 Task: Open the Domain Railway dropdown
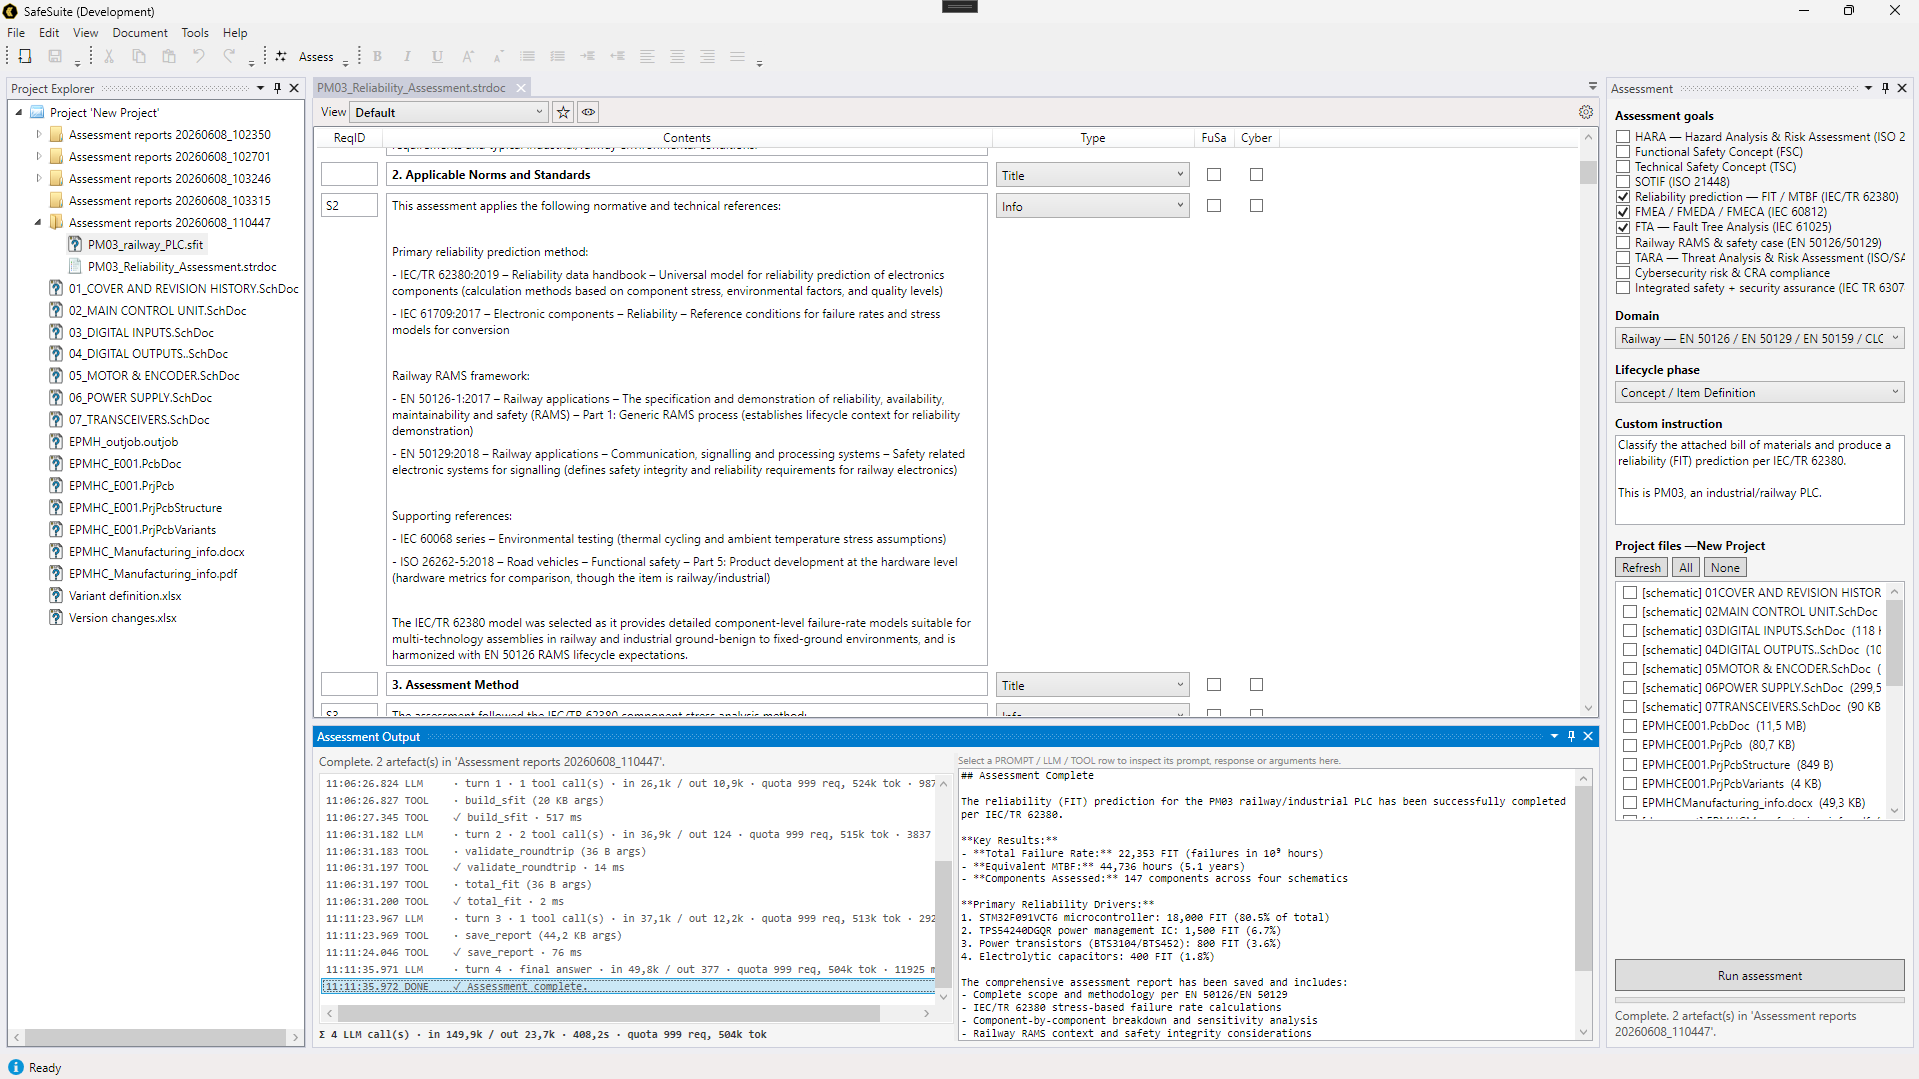(x=1759, y=339)
